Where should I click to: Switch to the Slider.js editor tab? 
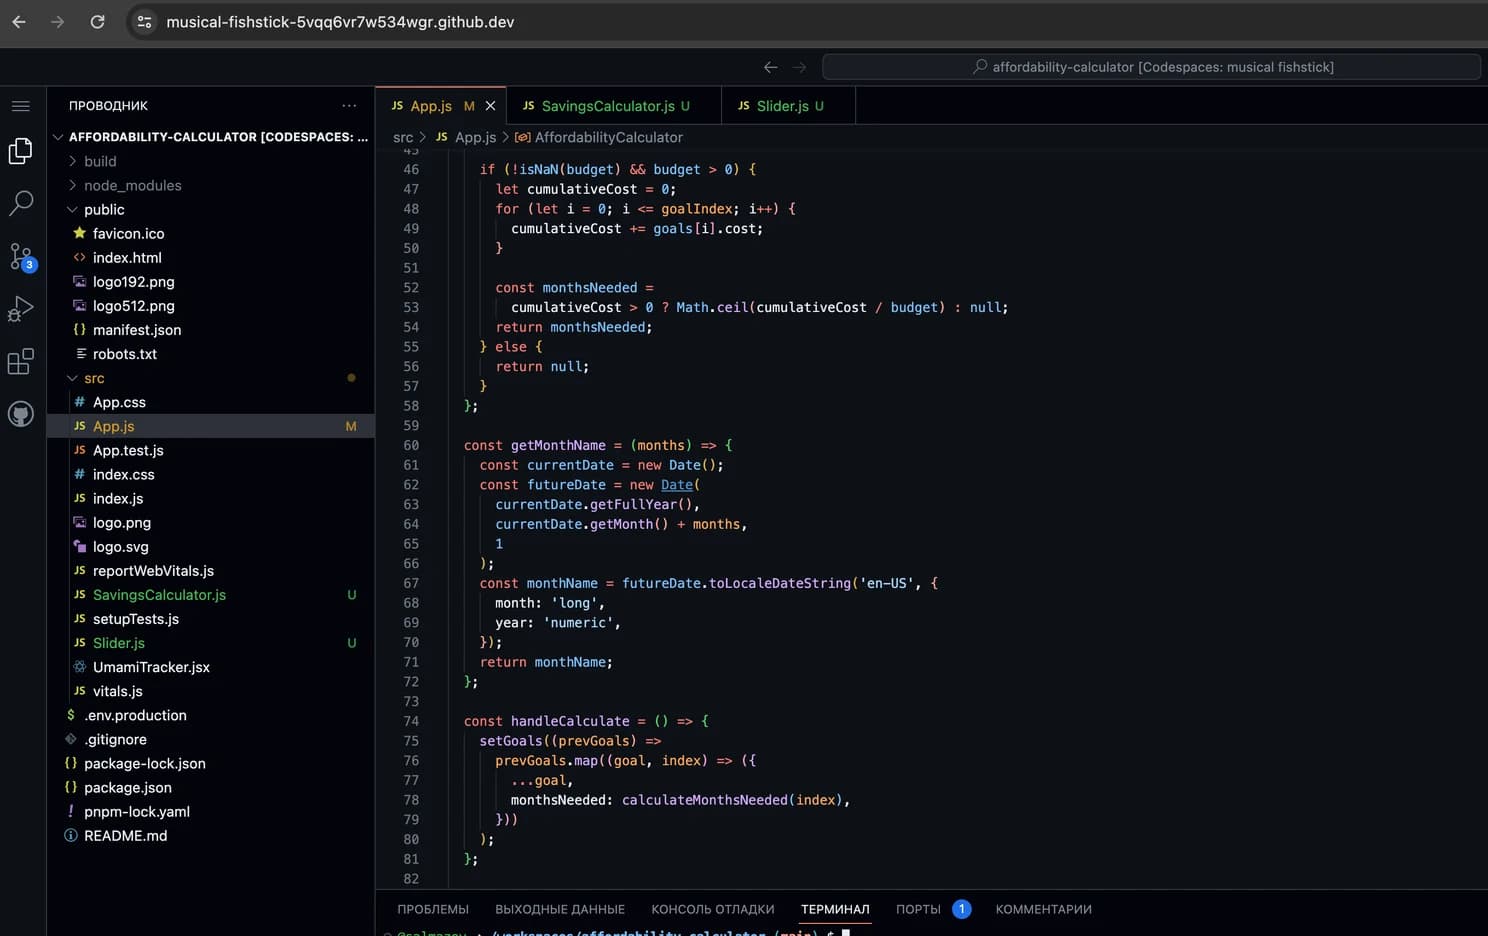(789, 106)
